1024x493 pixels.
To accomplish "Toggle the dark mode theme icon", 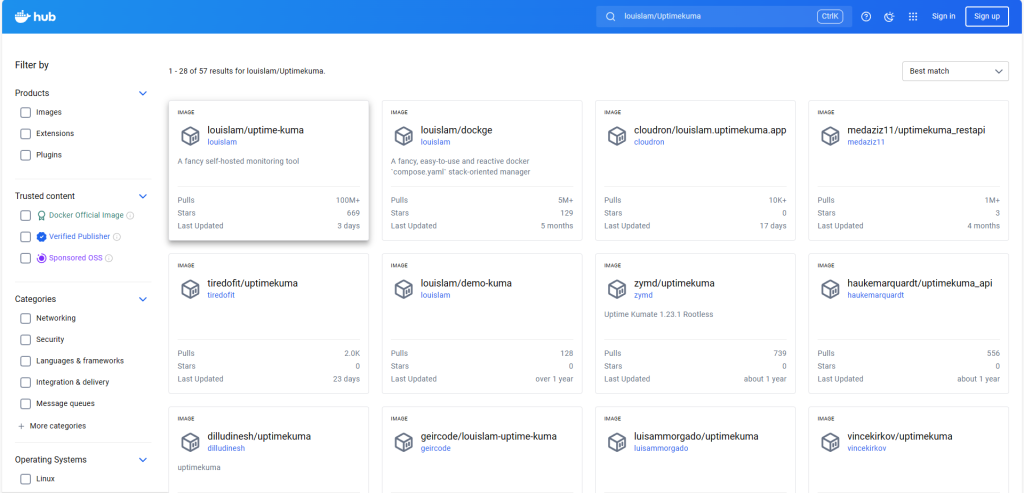I will click(889, 16).
